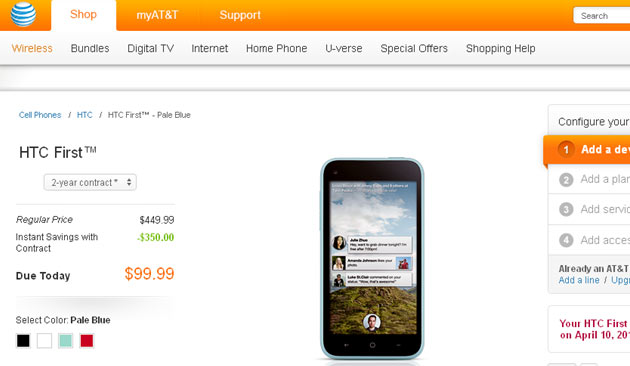Pick the red color swatch
630x366 pixels.
[87, 341]
